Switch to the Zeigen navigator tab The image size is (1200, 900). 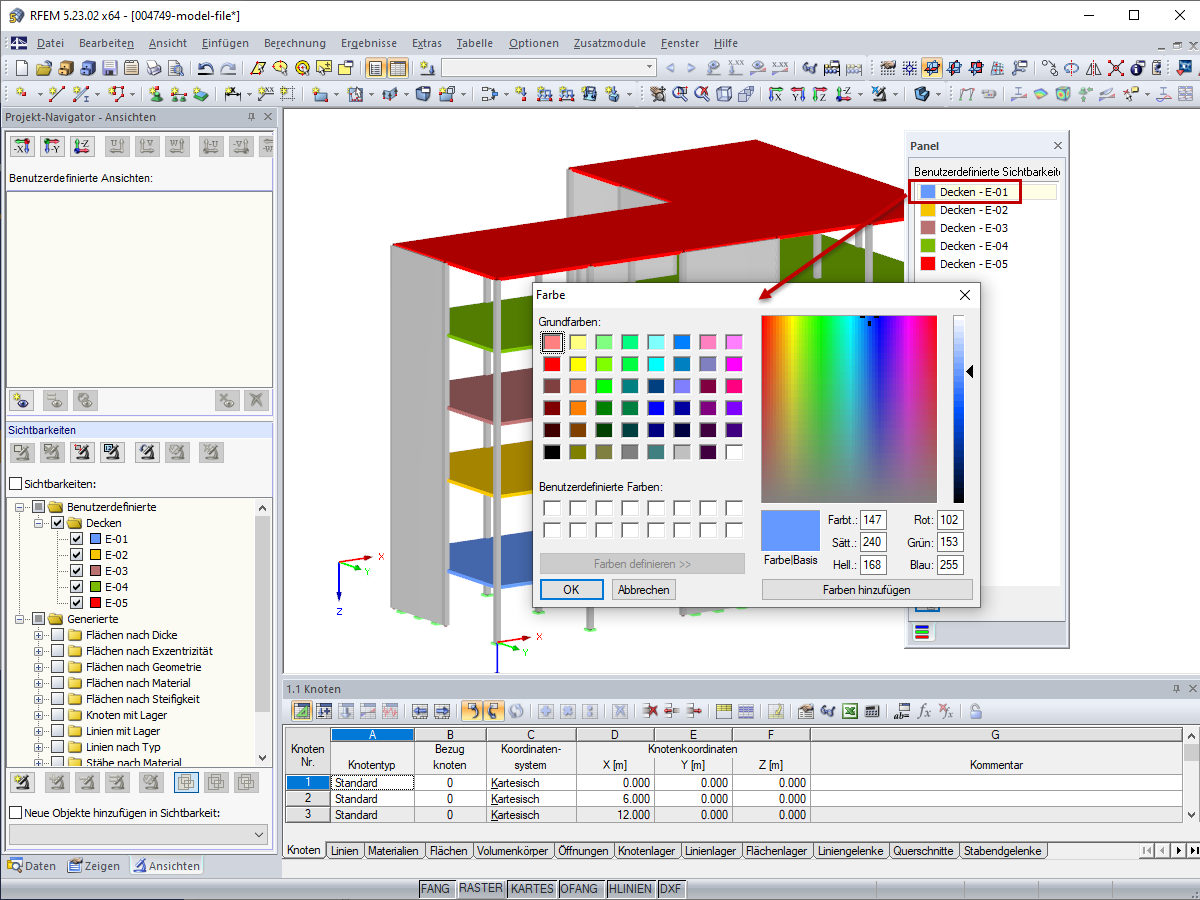[94, 866]
